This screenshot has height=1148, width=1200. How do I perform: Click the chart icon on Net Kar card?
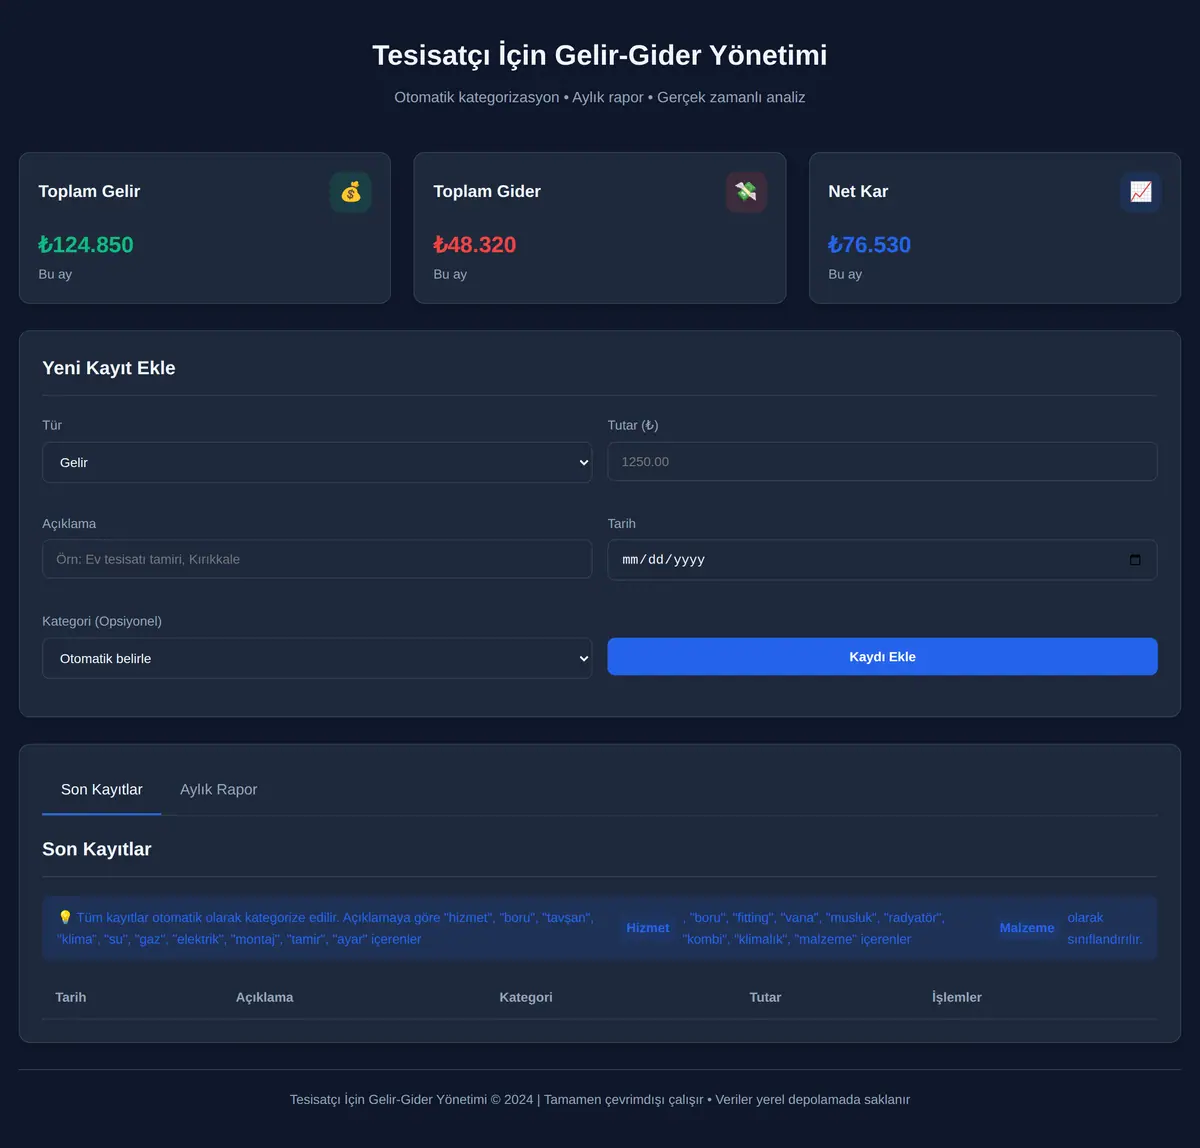(x=1141, y=192)
